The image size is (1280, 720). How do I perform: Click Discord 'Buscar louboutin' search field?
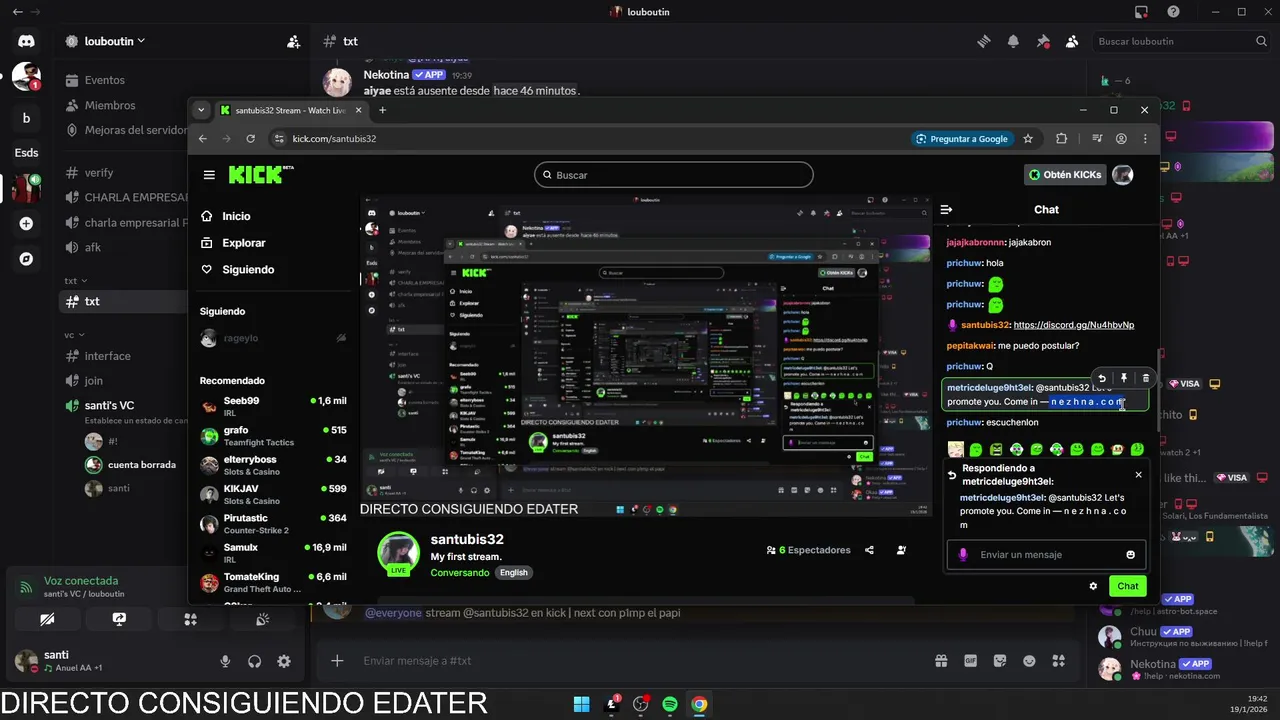(1180, 41)
